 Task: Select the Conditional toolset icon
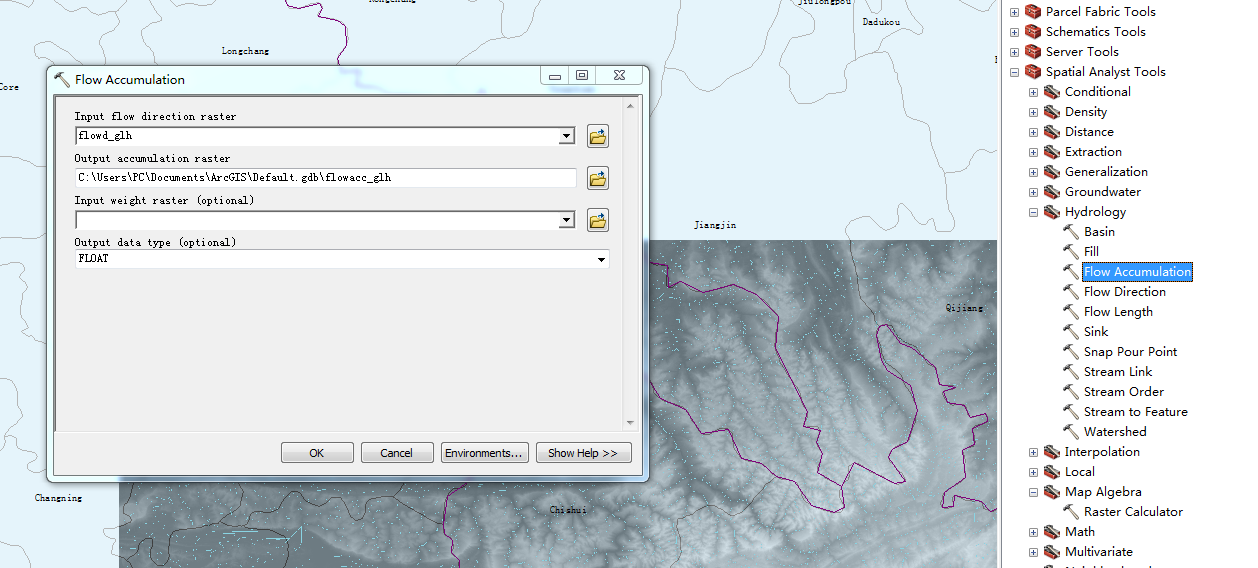coord(1052,92)
